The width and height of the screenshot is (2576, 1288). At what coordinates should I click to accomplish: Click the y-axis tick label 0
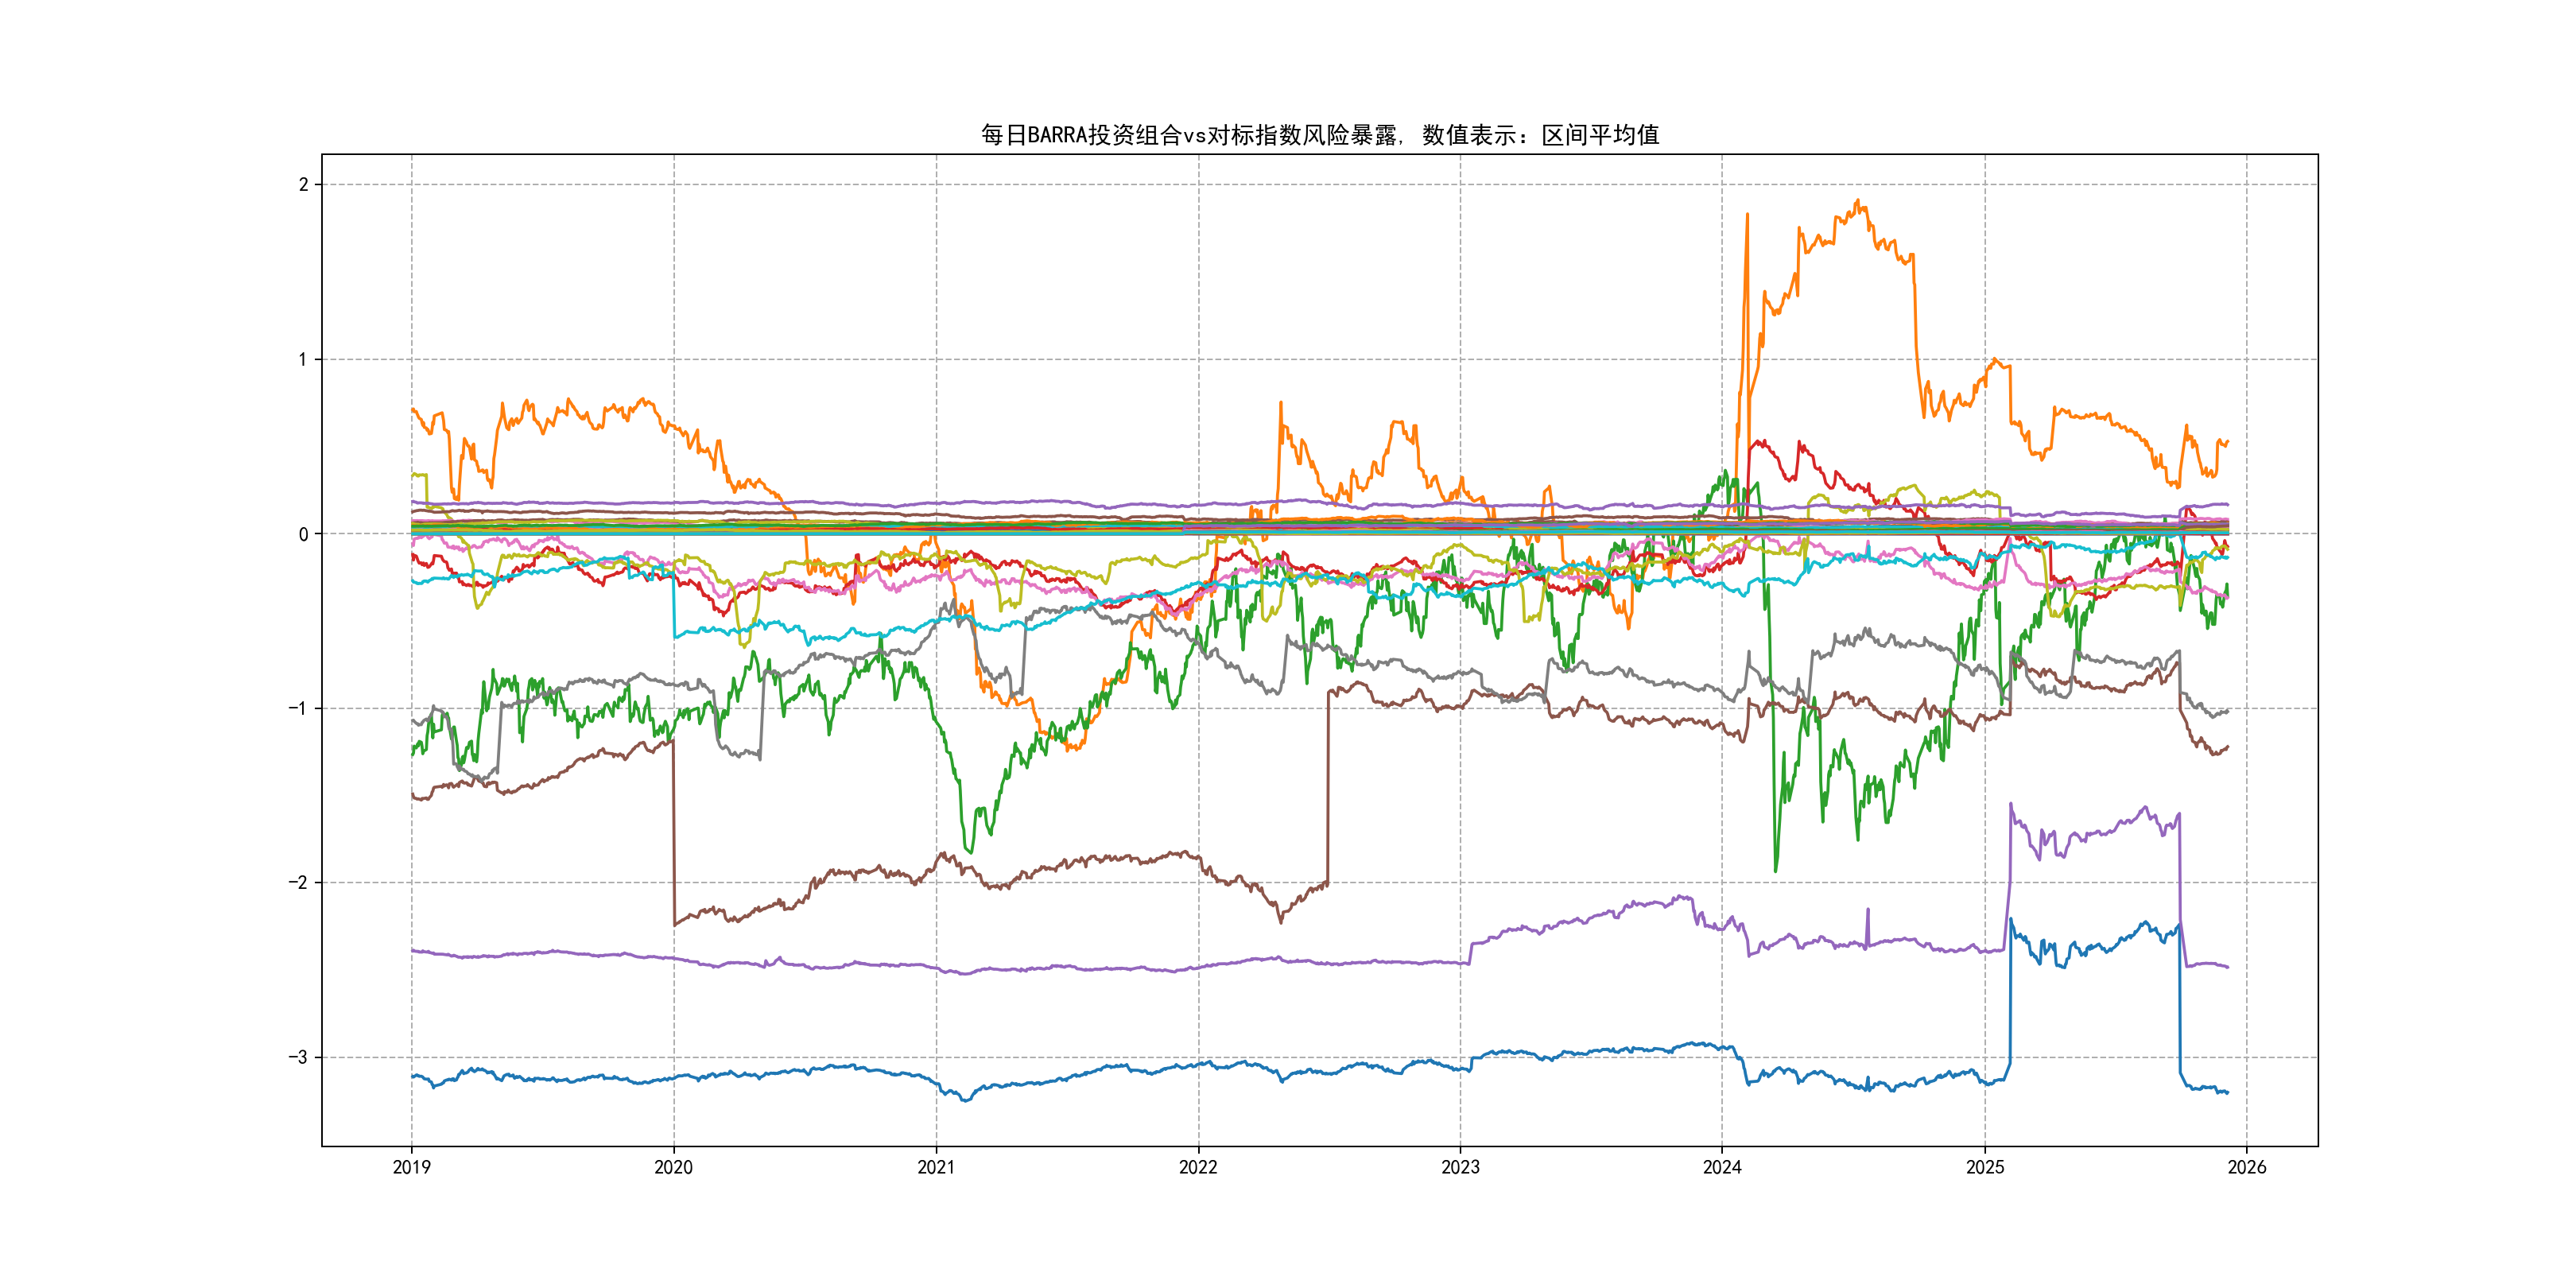[303, 535]
